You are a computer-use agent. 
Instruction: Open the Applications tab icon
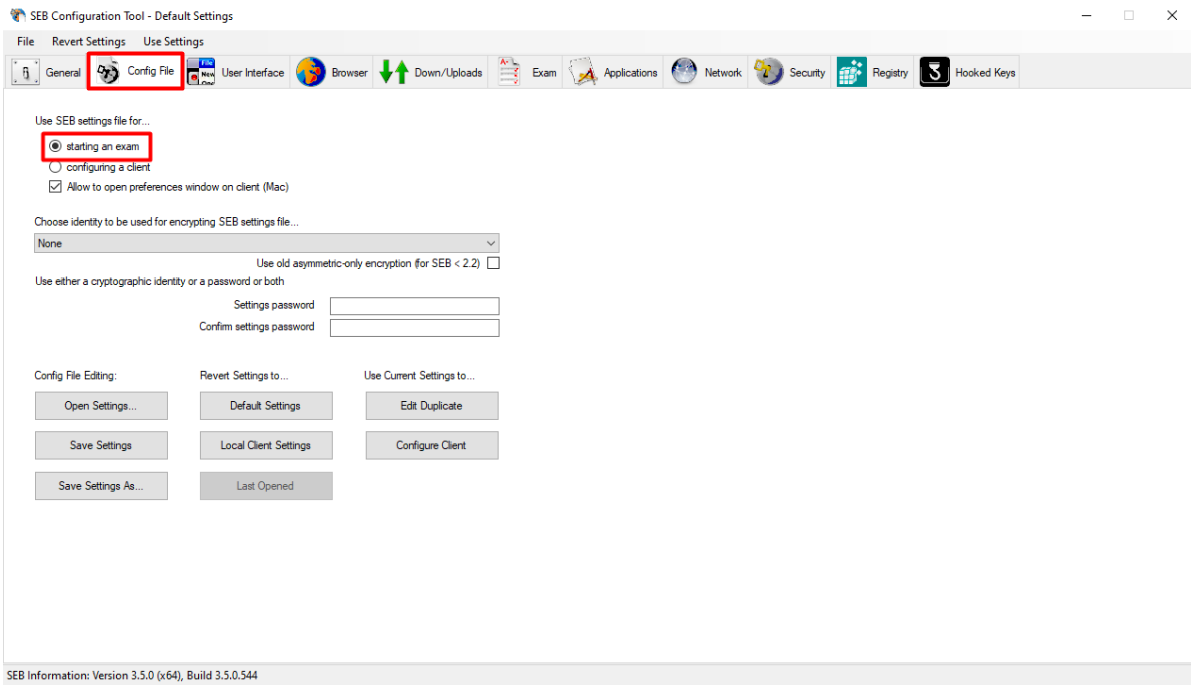pos(583,73)
